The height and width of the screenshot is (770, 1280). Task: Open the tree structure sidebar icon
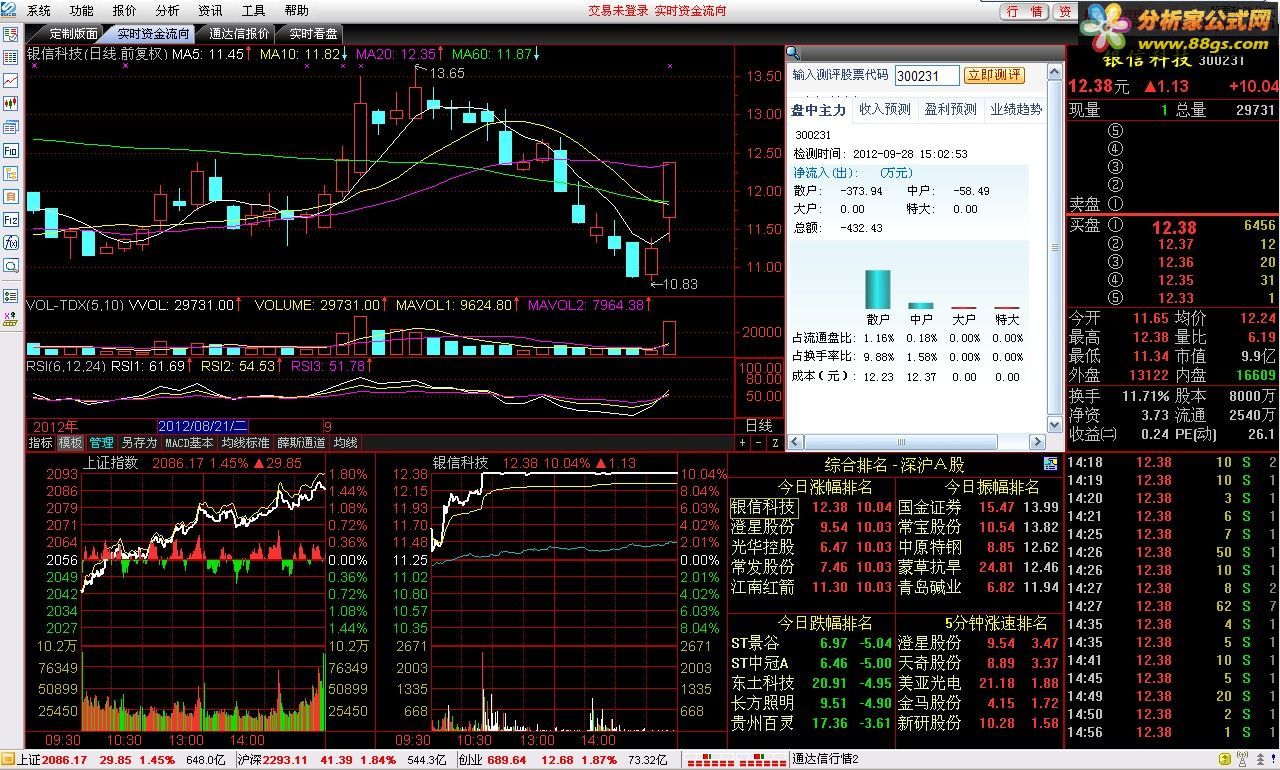[x=11, y=174]
